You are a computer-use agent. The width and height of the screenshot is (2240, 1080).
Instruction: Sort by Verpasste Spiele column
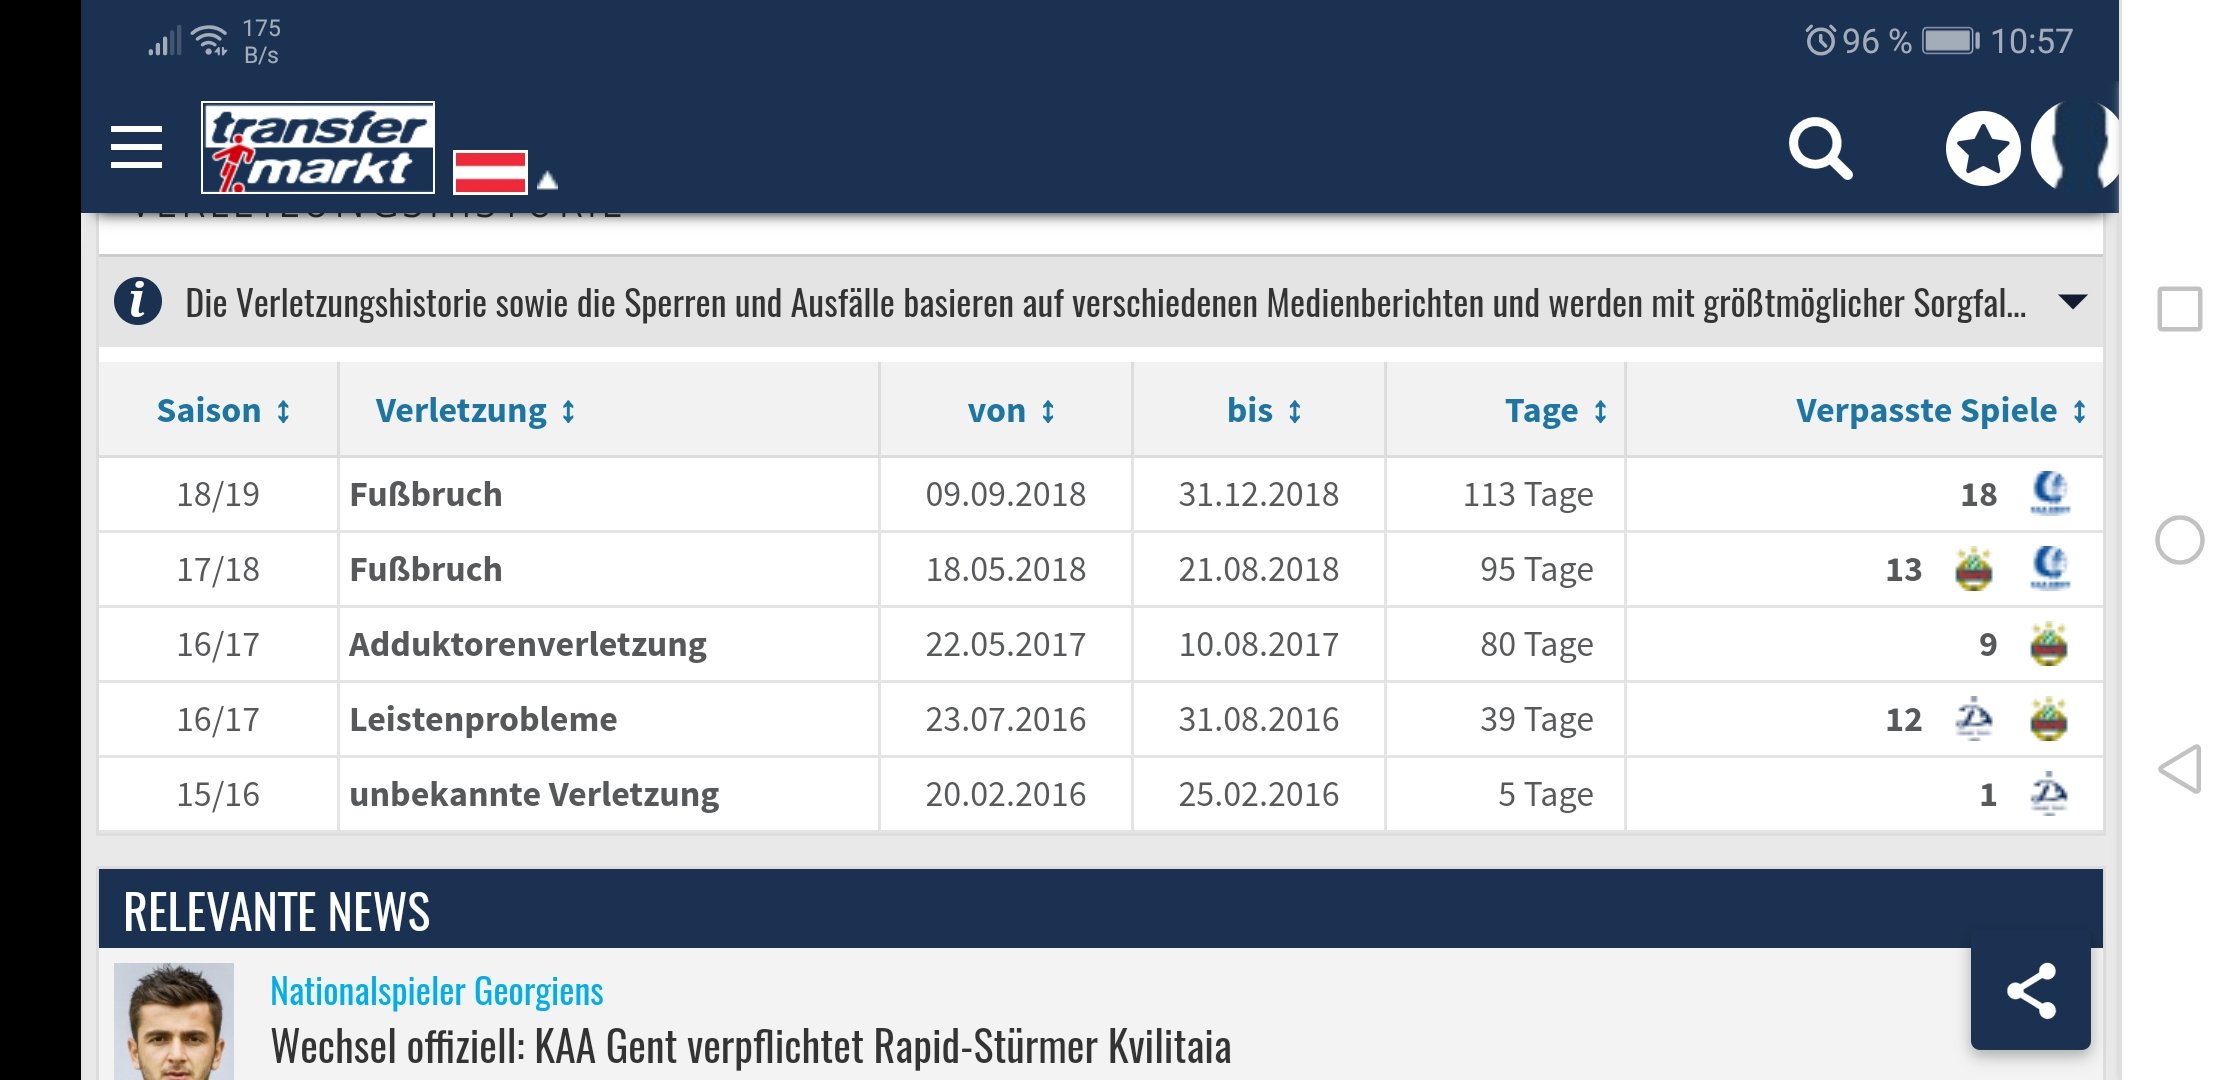(x=1941, y=411)
